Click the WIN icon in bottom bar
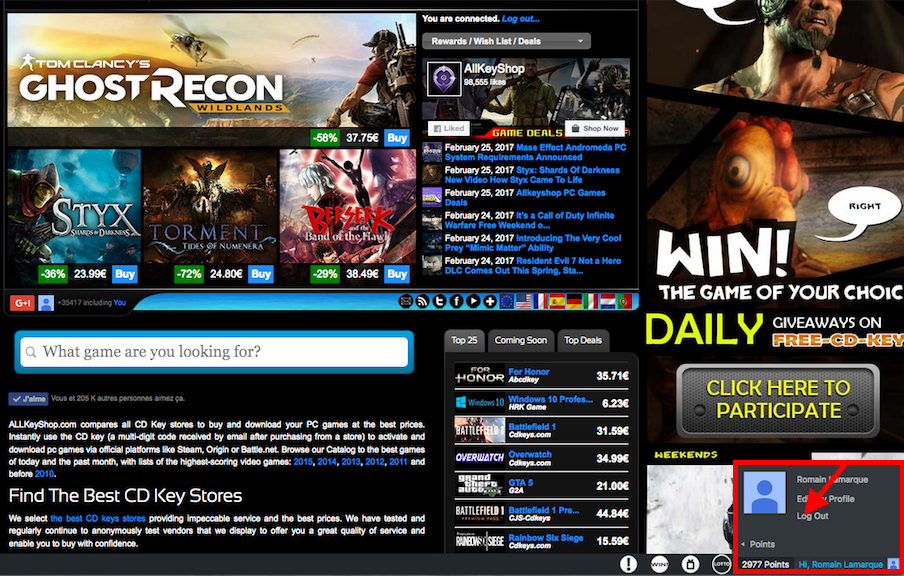 [x=660, y=565]
